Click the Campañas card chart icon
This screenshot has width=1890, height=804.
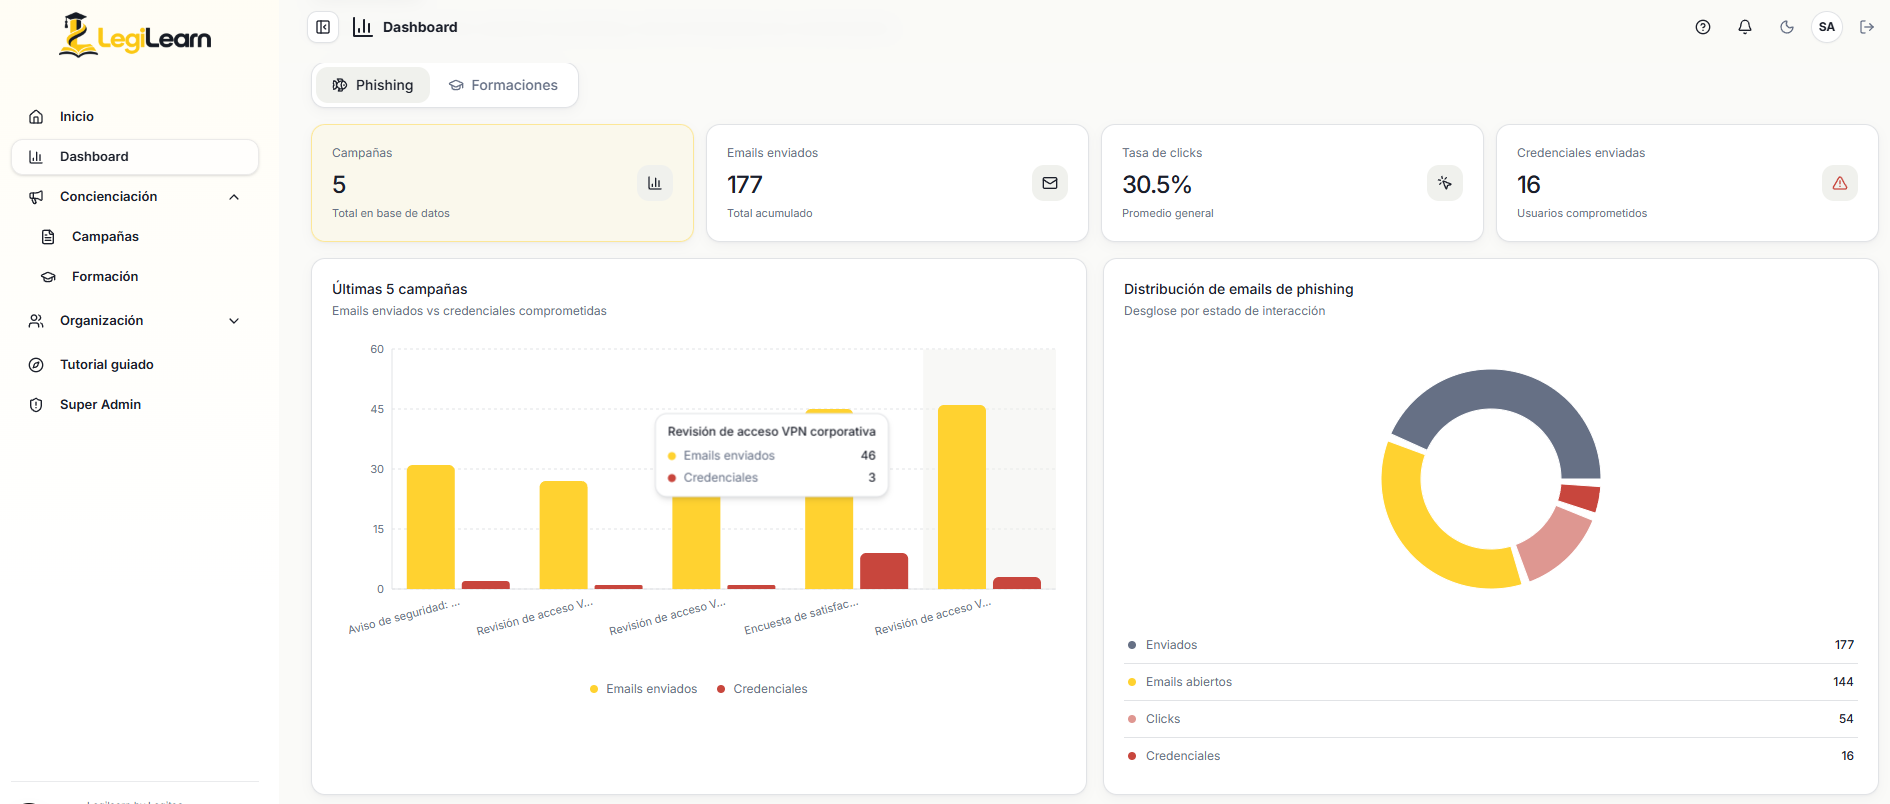[x=655, y=183]
